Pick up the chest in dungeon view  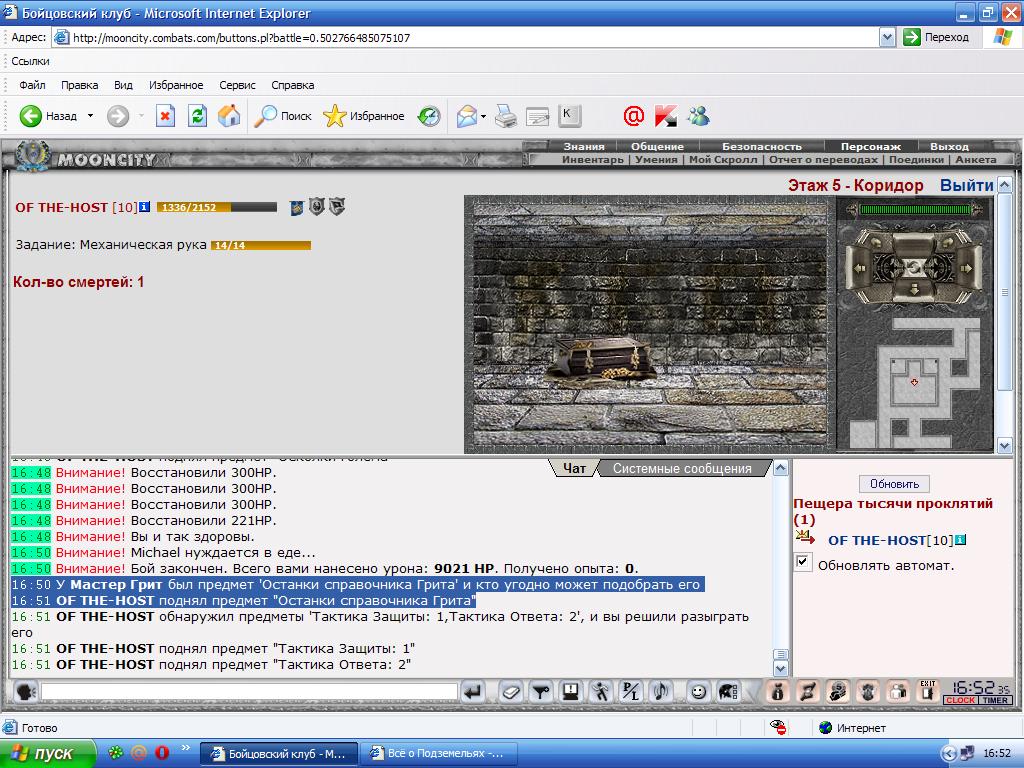pyautogui.click(x=601, y=359)
